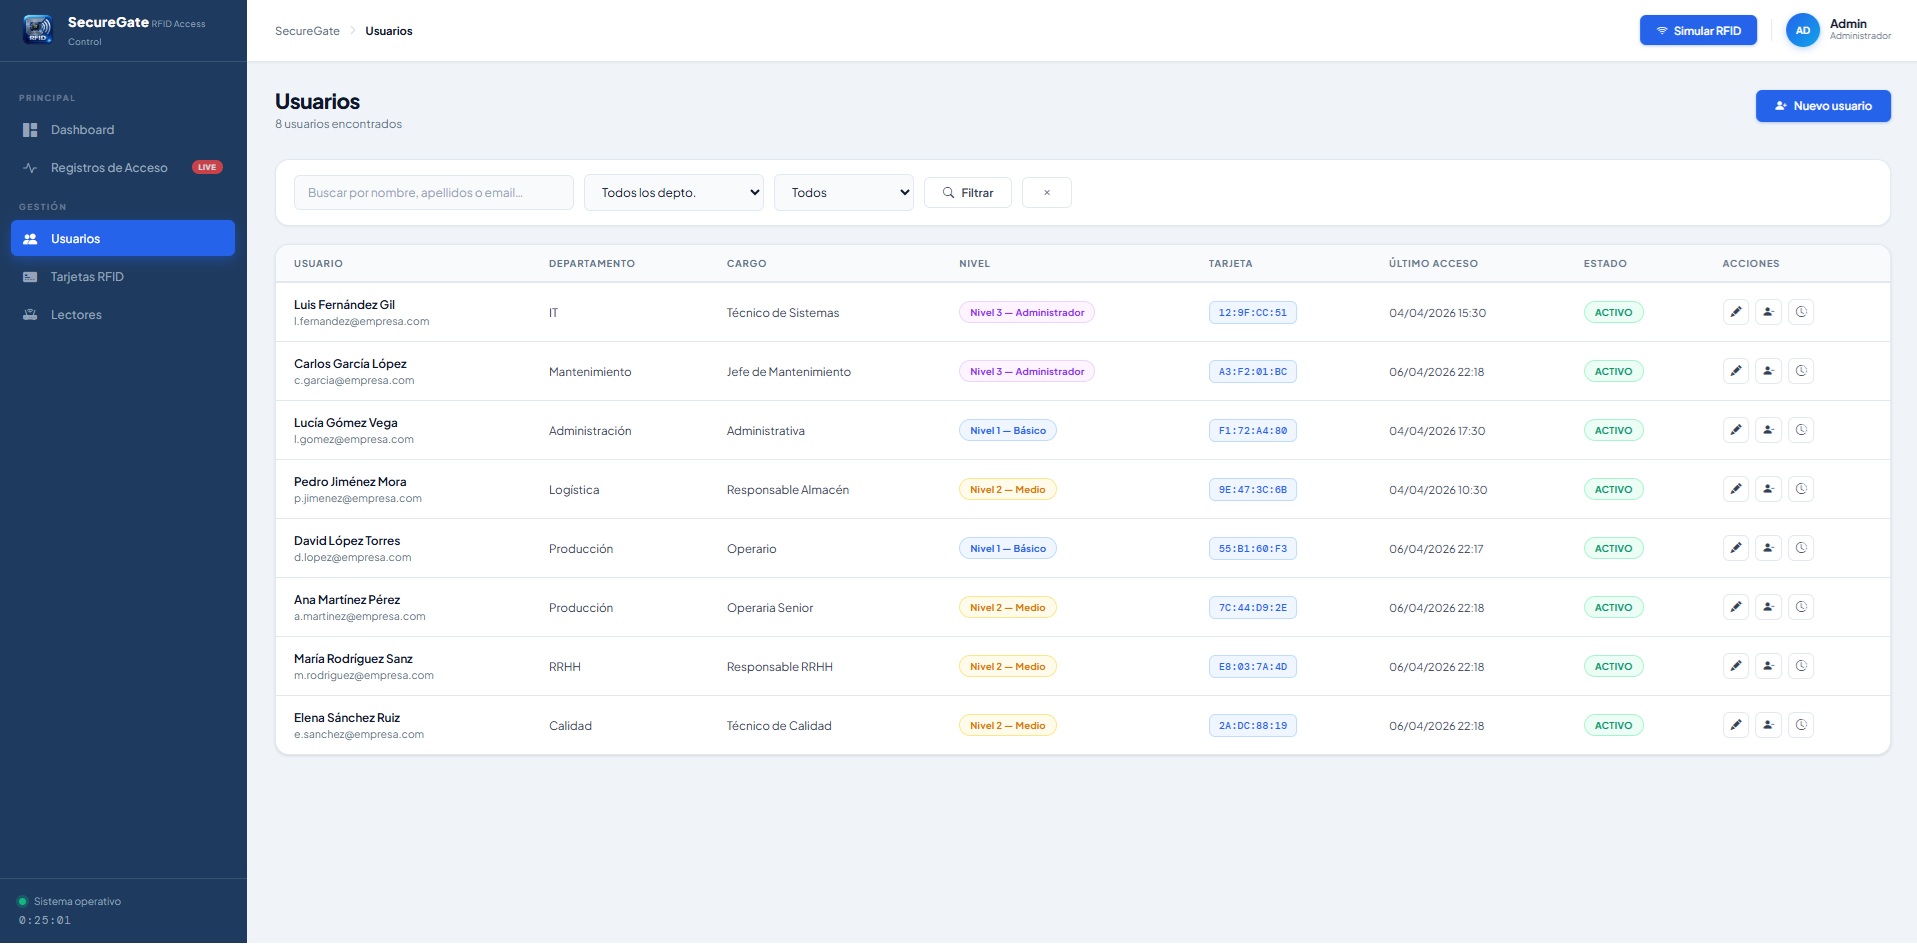The image size is (1917, 946).
Task: Click the pencil edit icon for Luis Fernández Gil
Action: pos(1736,312)
